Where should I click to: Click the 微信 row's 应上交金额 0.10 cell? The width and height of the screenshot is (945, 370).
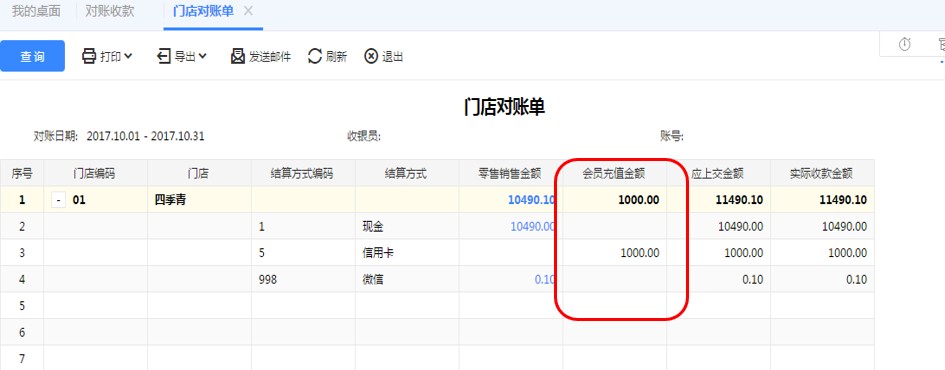click(x=718, y=280)
